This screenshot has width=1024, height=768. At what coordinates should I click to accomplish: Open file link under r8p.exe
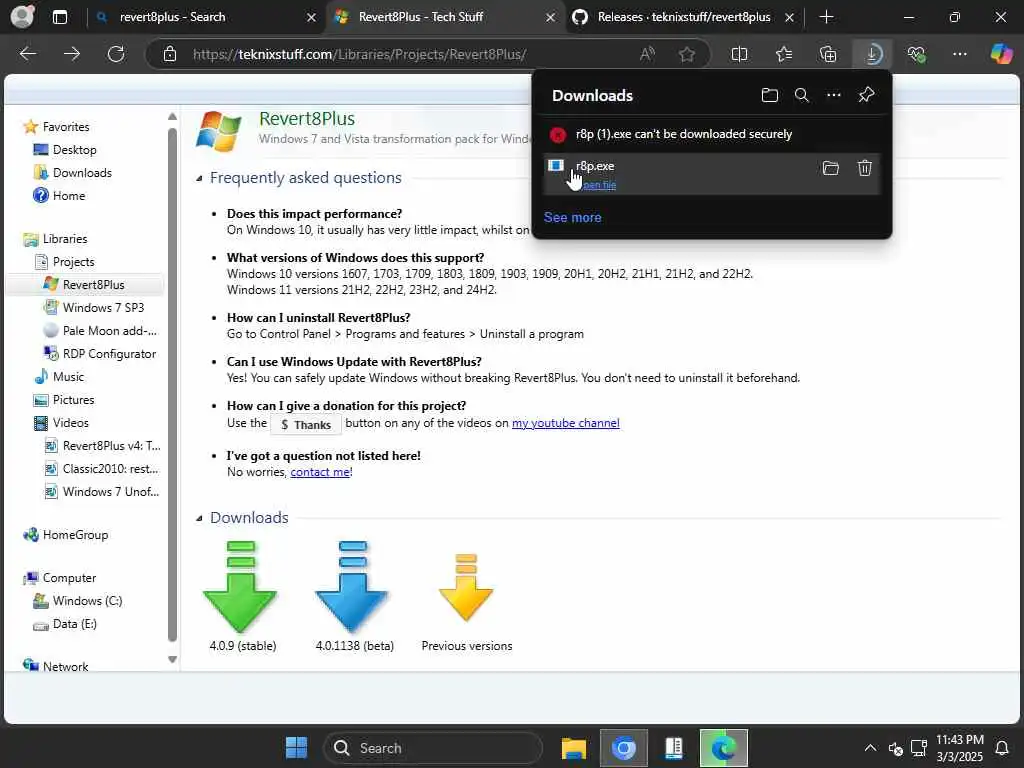[x=600, y=185]
